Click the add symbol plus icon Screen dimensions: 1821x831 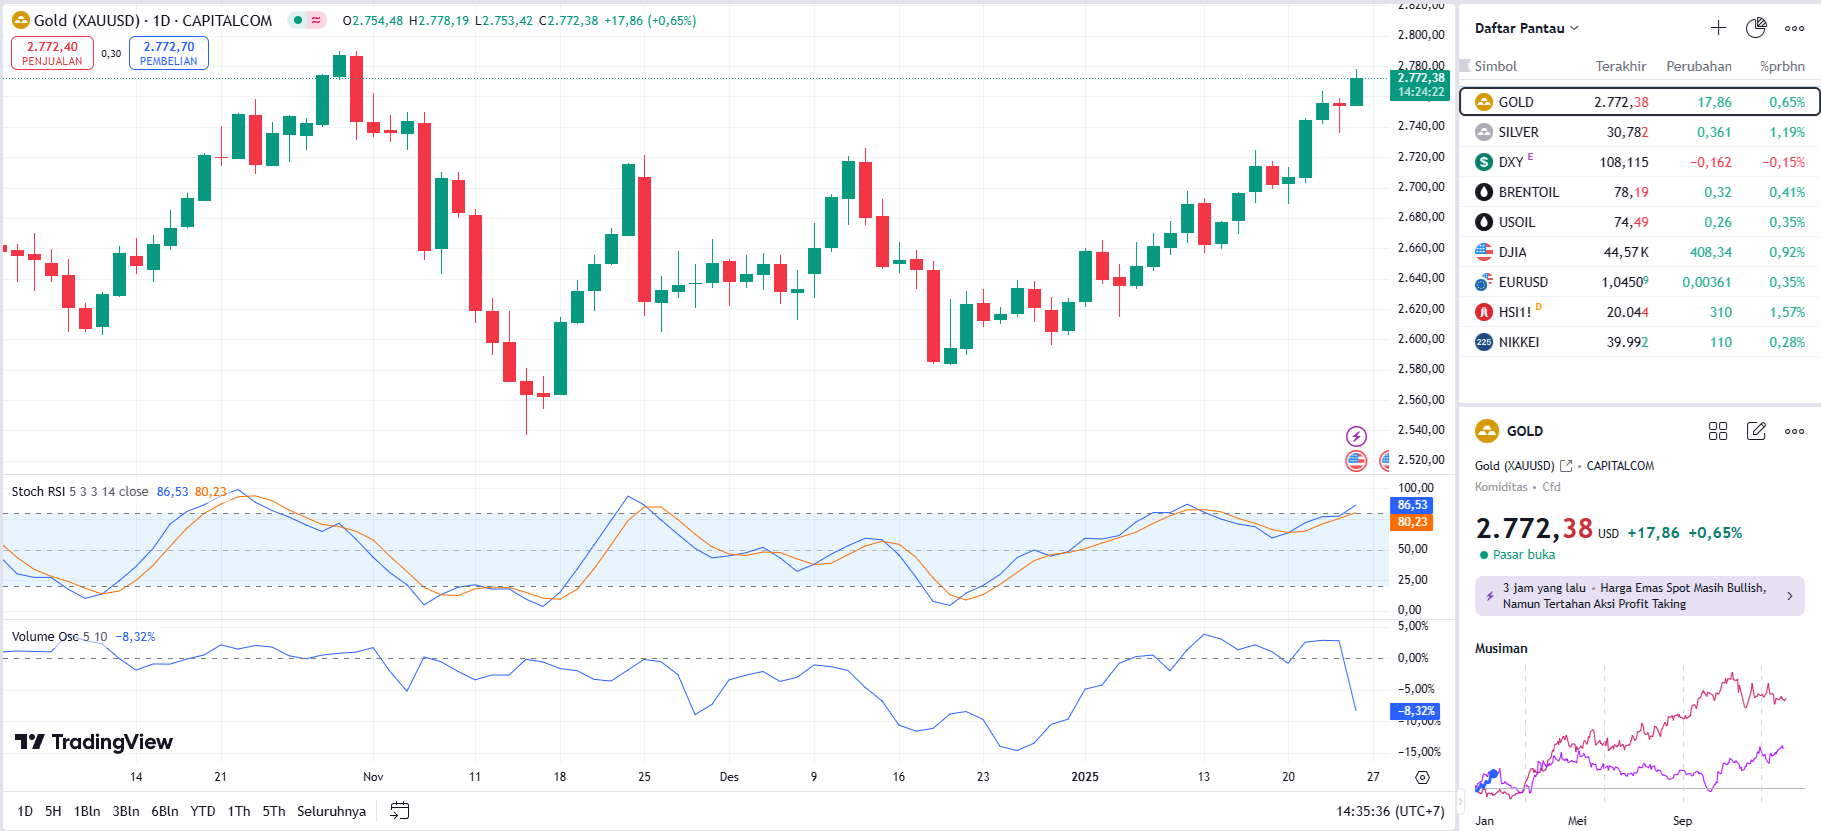(1718, 28)
